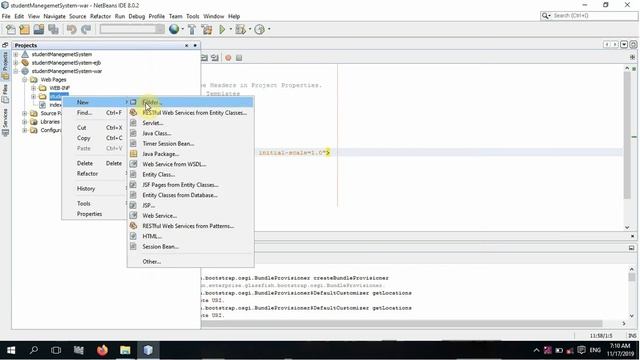Open the run configuration combo box
This screenshot has height=360, width=640.
[x=132, y=29]
